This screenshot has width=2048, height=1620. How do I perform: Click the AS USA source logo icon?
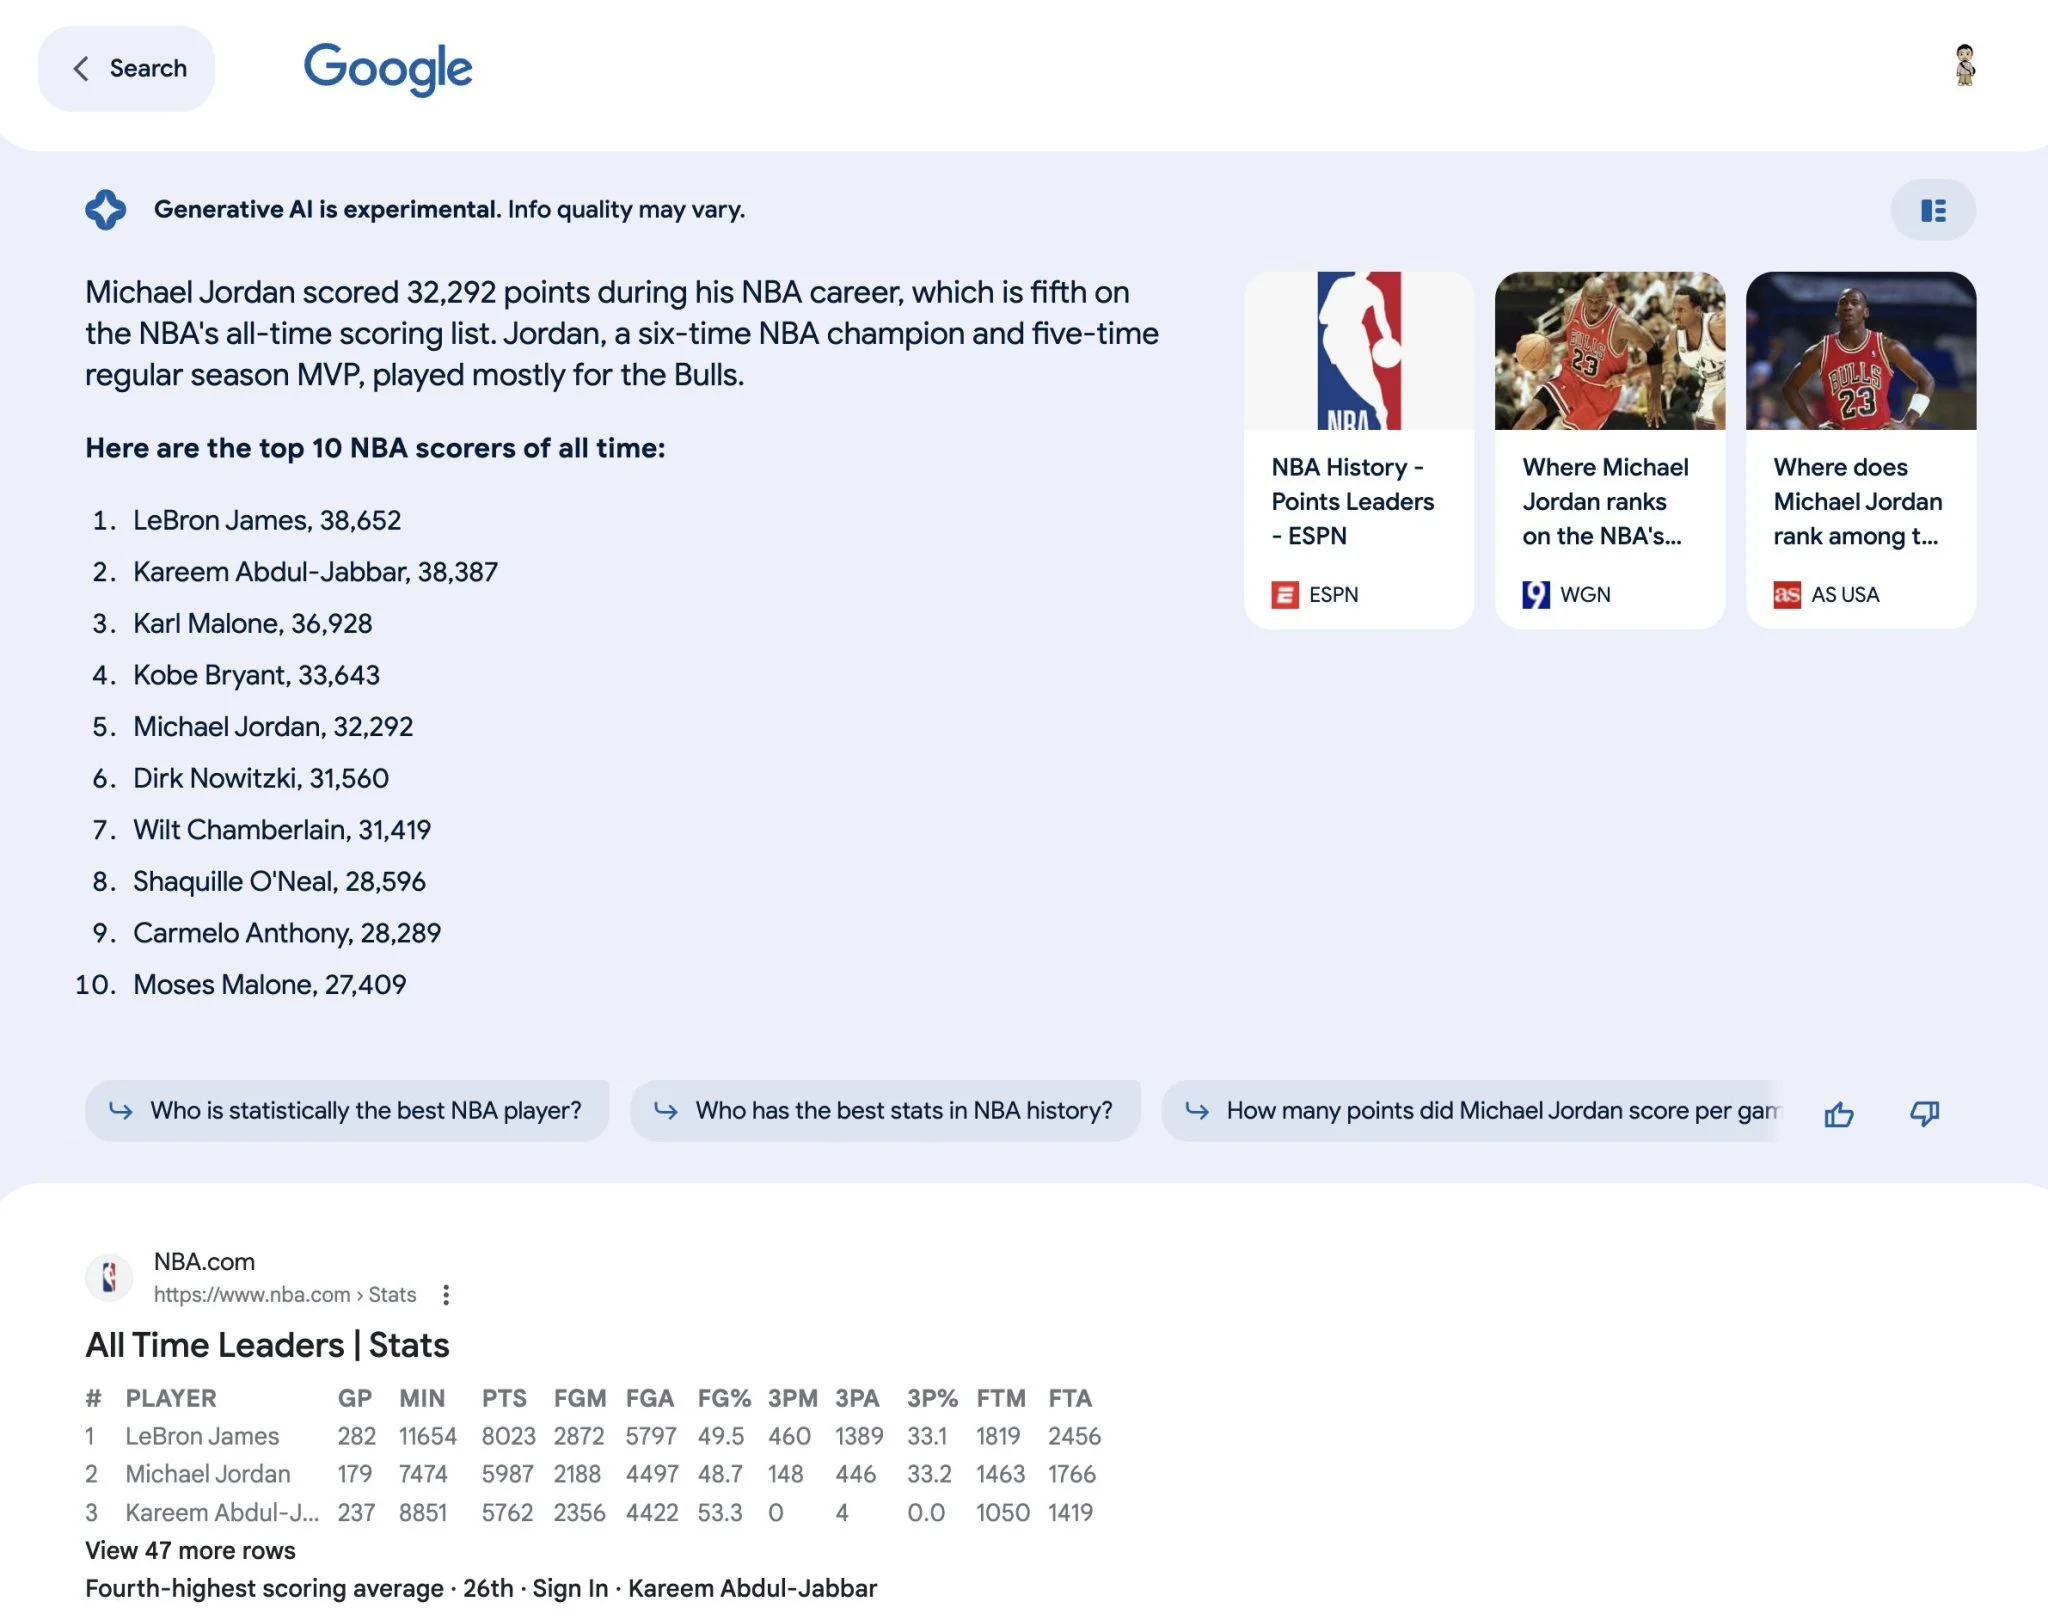(x=1787, y=595)
